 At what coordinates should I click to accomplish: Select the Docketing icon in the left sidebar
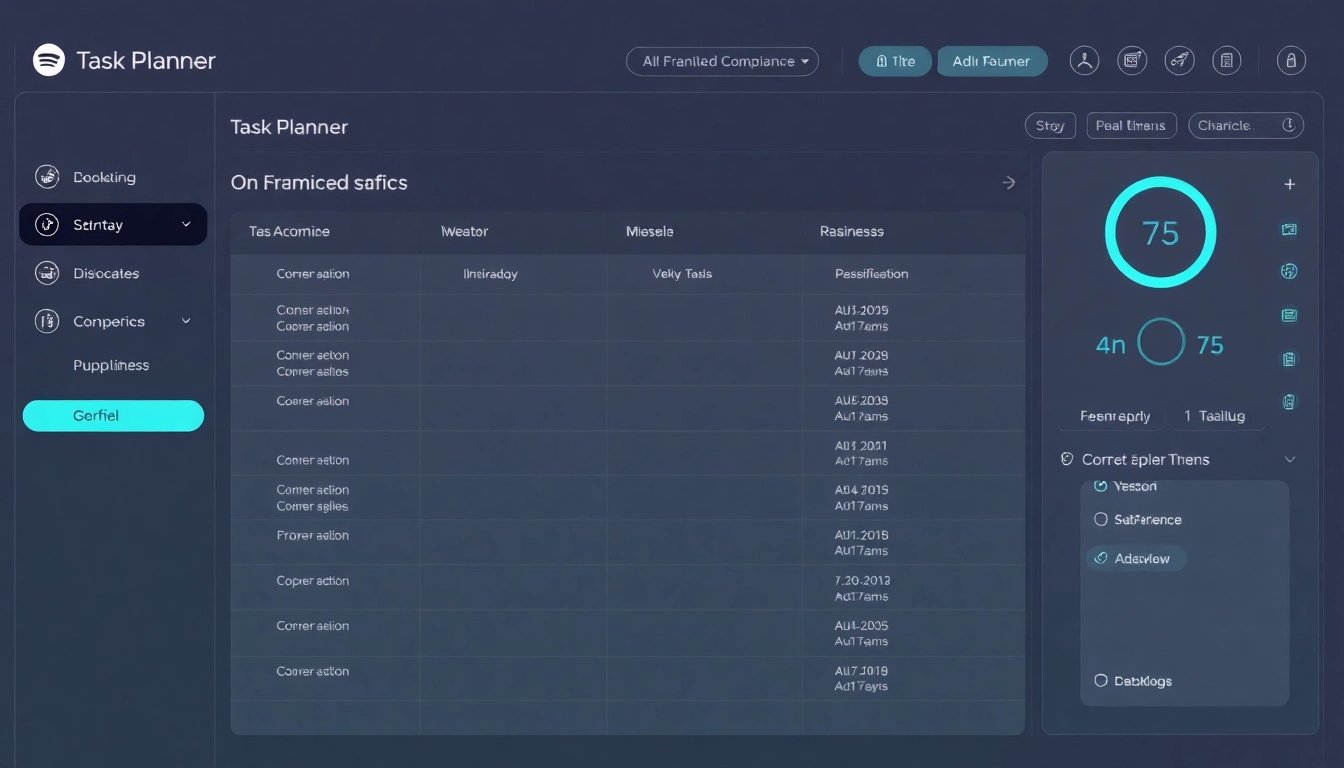click(47, 176)
